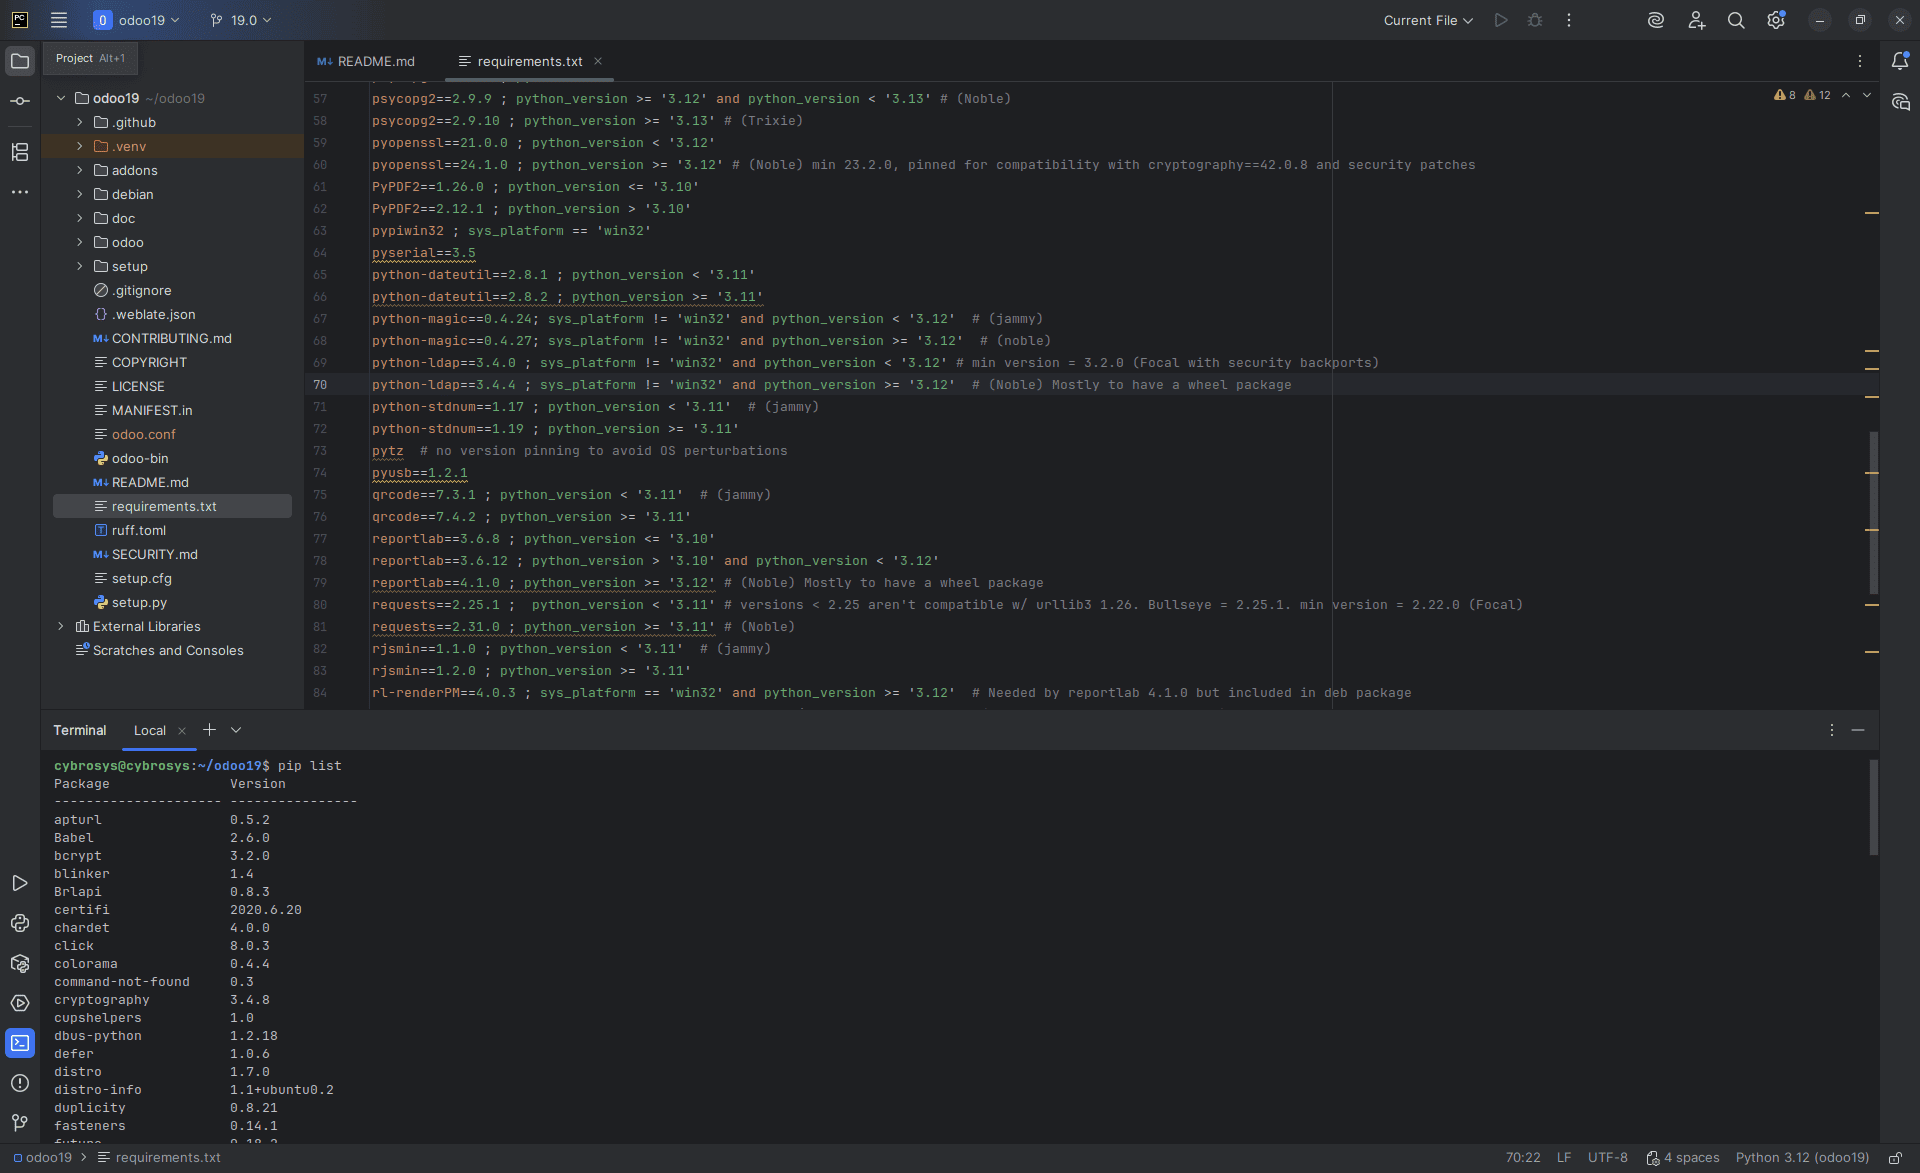Open the Project tool window
Viewport: 1920px width, 1173px height.
tap(20, 61)
